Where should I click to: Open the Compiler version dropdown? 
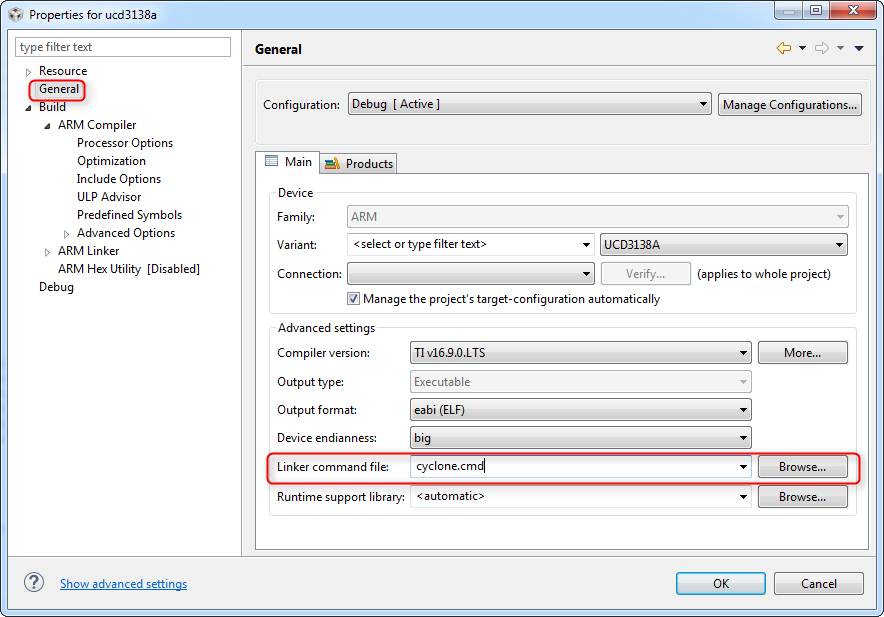click(581, 353)
